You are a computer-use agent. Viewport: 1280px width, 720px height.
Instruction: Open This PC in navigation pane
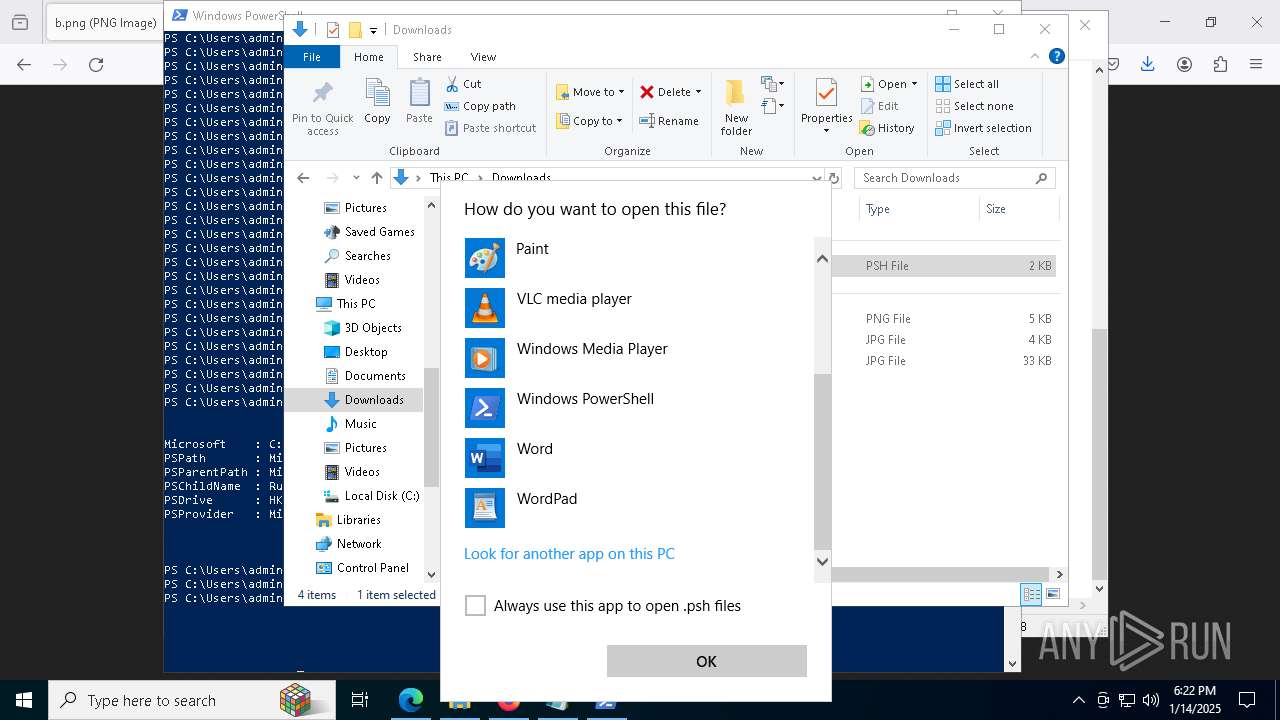pos(346,304)
